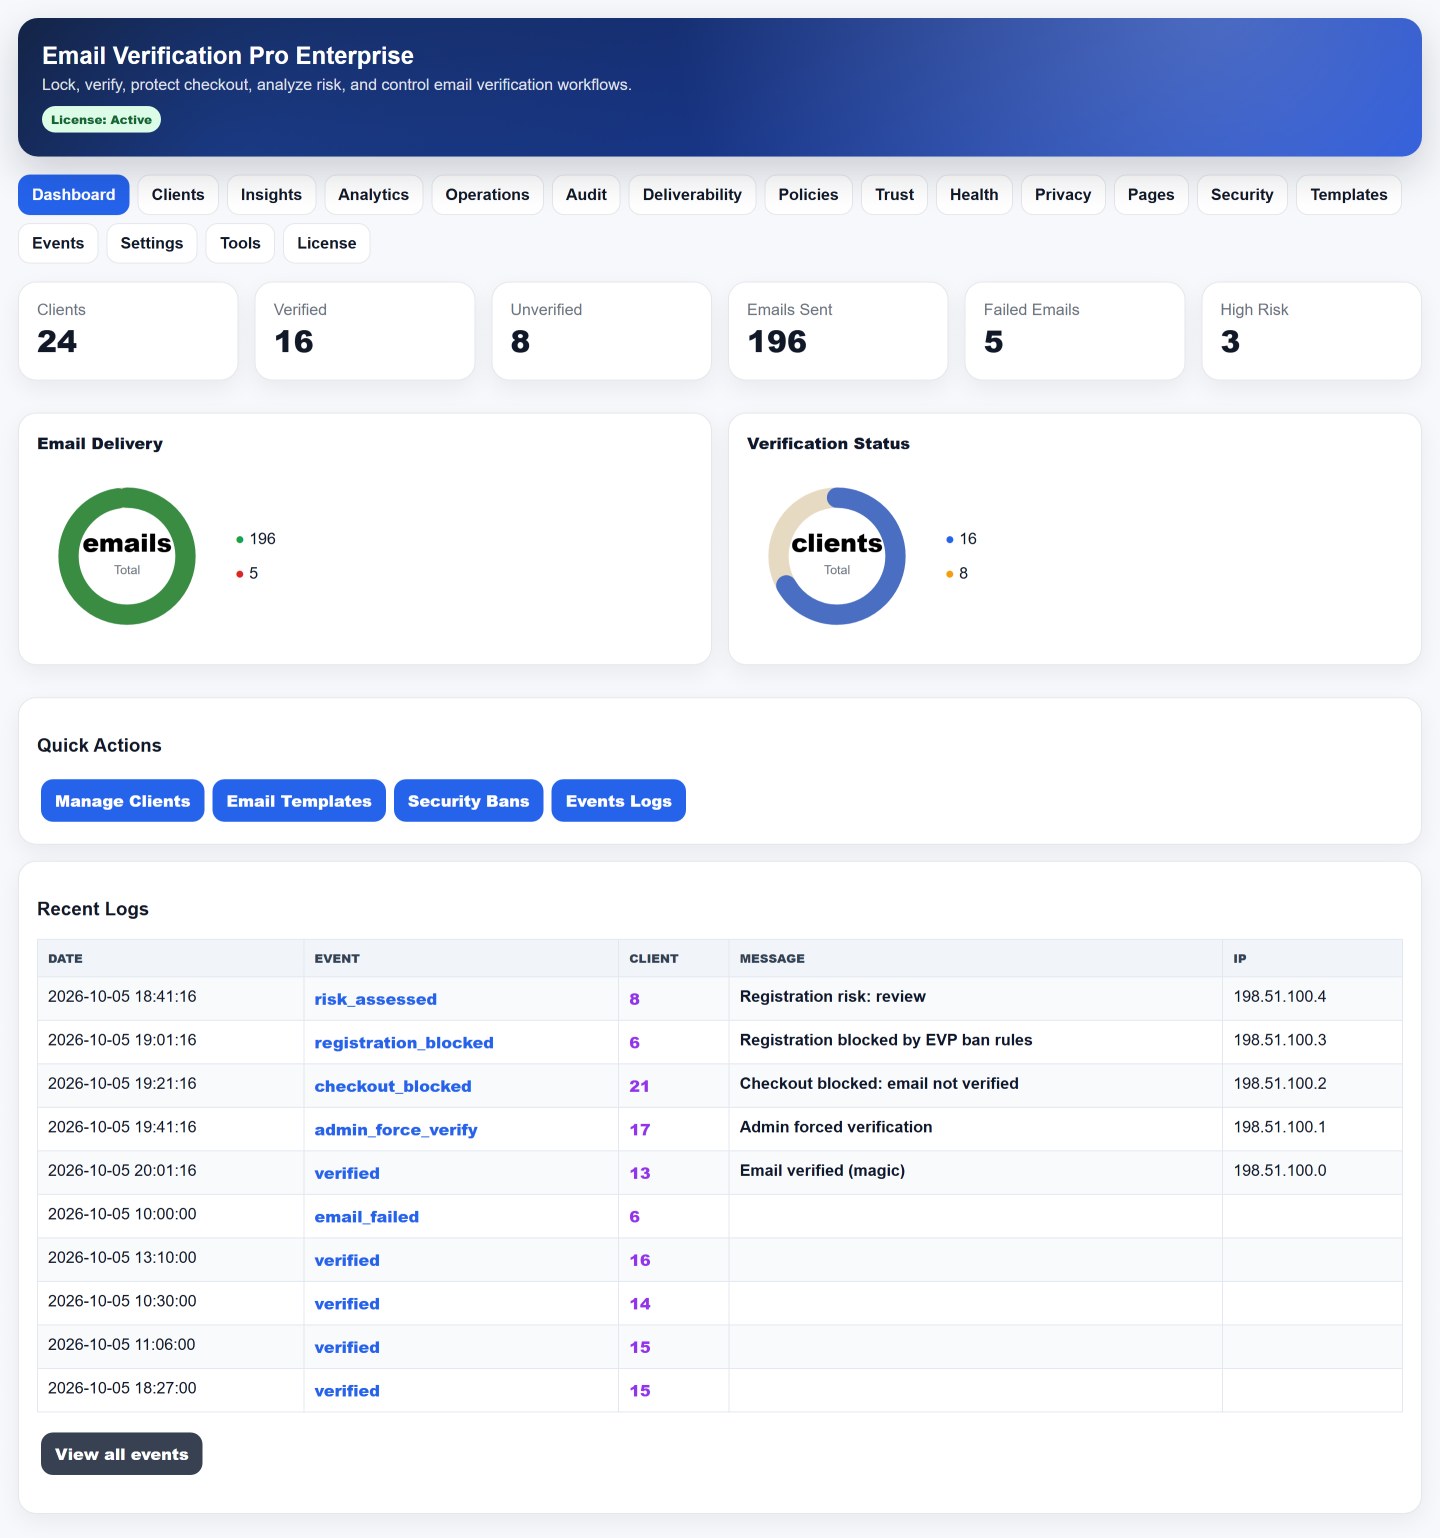Viewport: 1440px width, 1538px height.
Task: Click the License: Active badge
Action: tap(101, 120)
